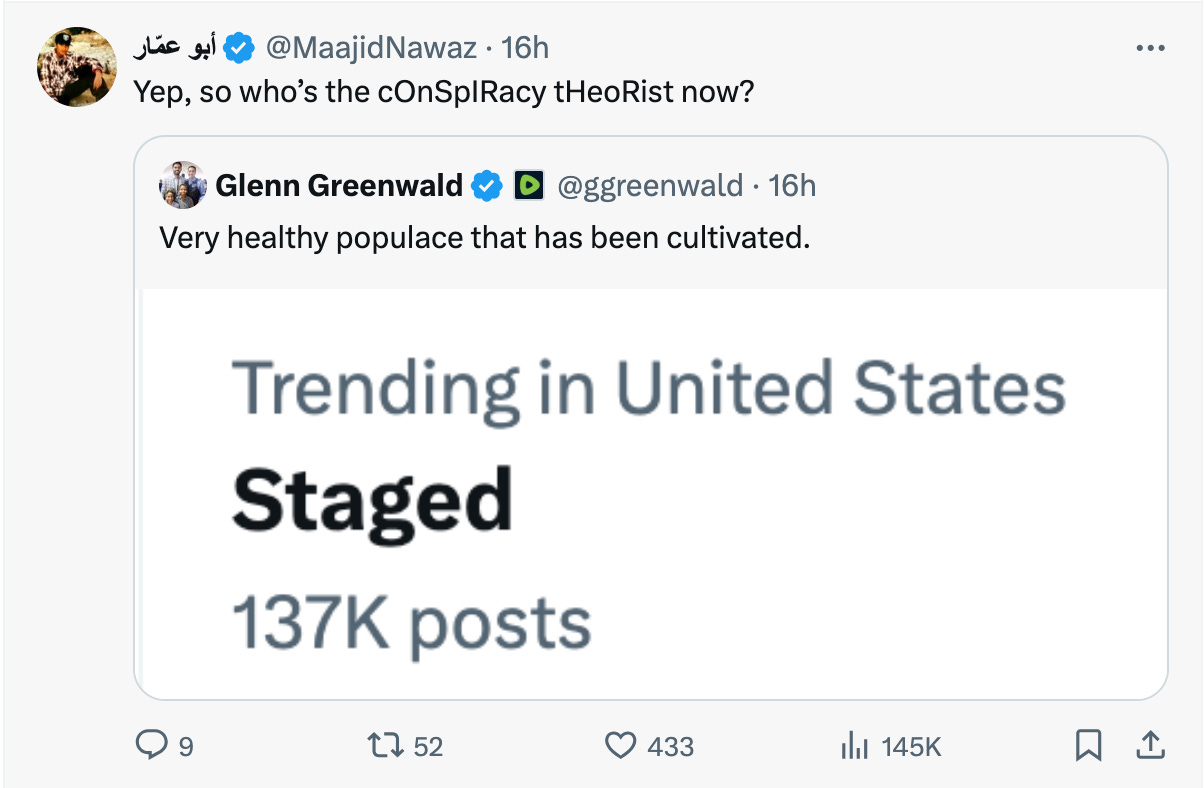1204x788 pixels.
Task: Open the quoted tweet's 16h timestamp
Action: point(792,185)
